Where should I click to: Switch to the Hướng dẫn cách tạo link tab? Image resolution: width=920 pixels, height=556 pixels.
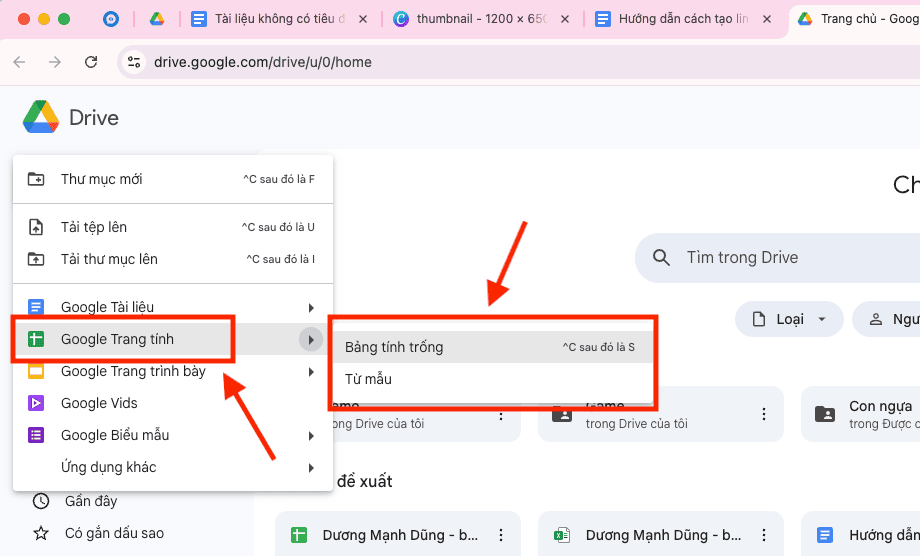[684, 19]
